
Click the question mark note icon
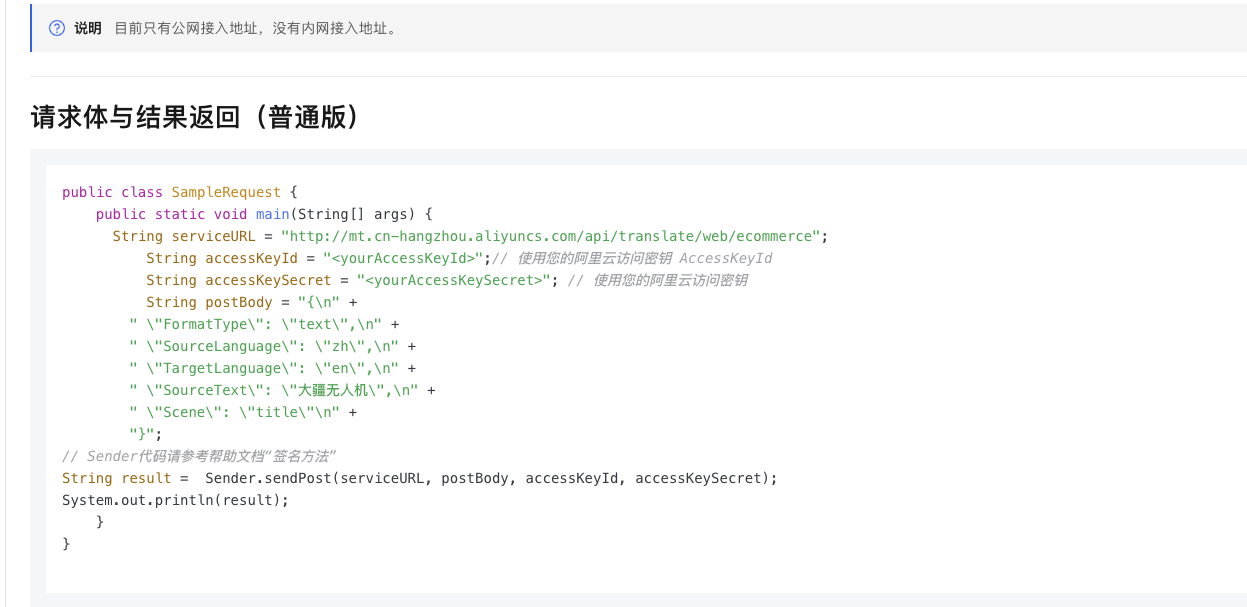coord(57,28)
